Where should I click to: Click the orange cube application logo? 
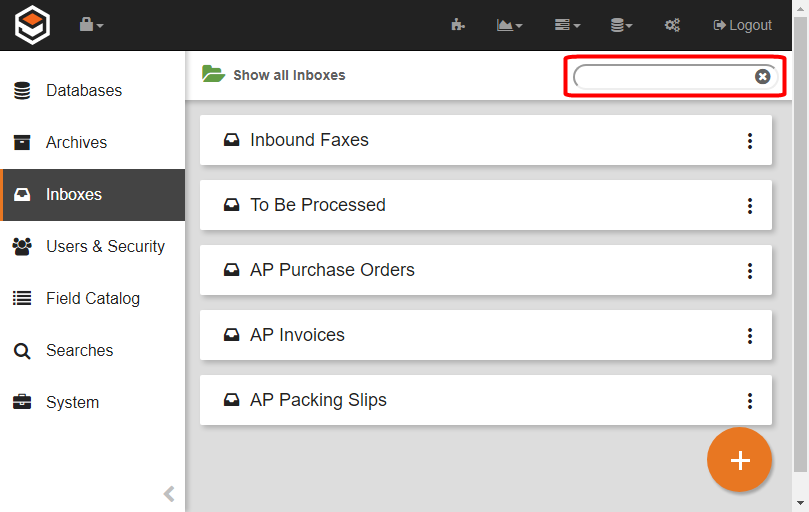pyautogui.click(x=32, y=25)
